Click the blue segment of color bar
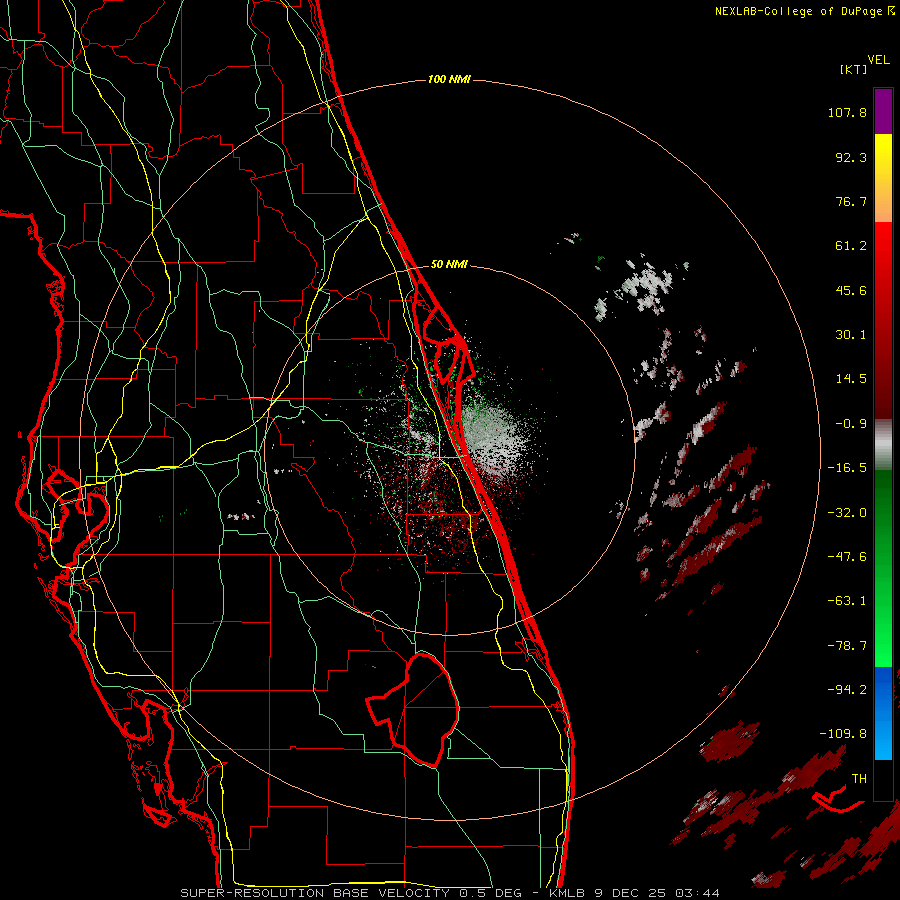900x900 pixels. (x=883, y=713)
